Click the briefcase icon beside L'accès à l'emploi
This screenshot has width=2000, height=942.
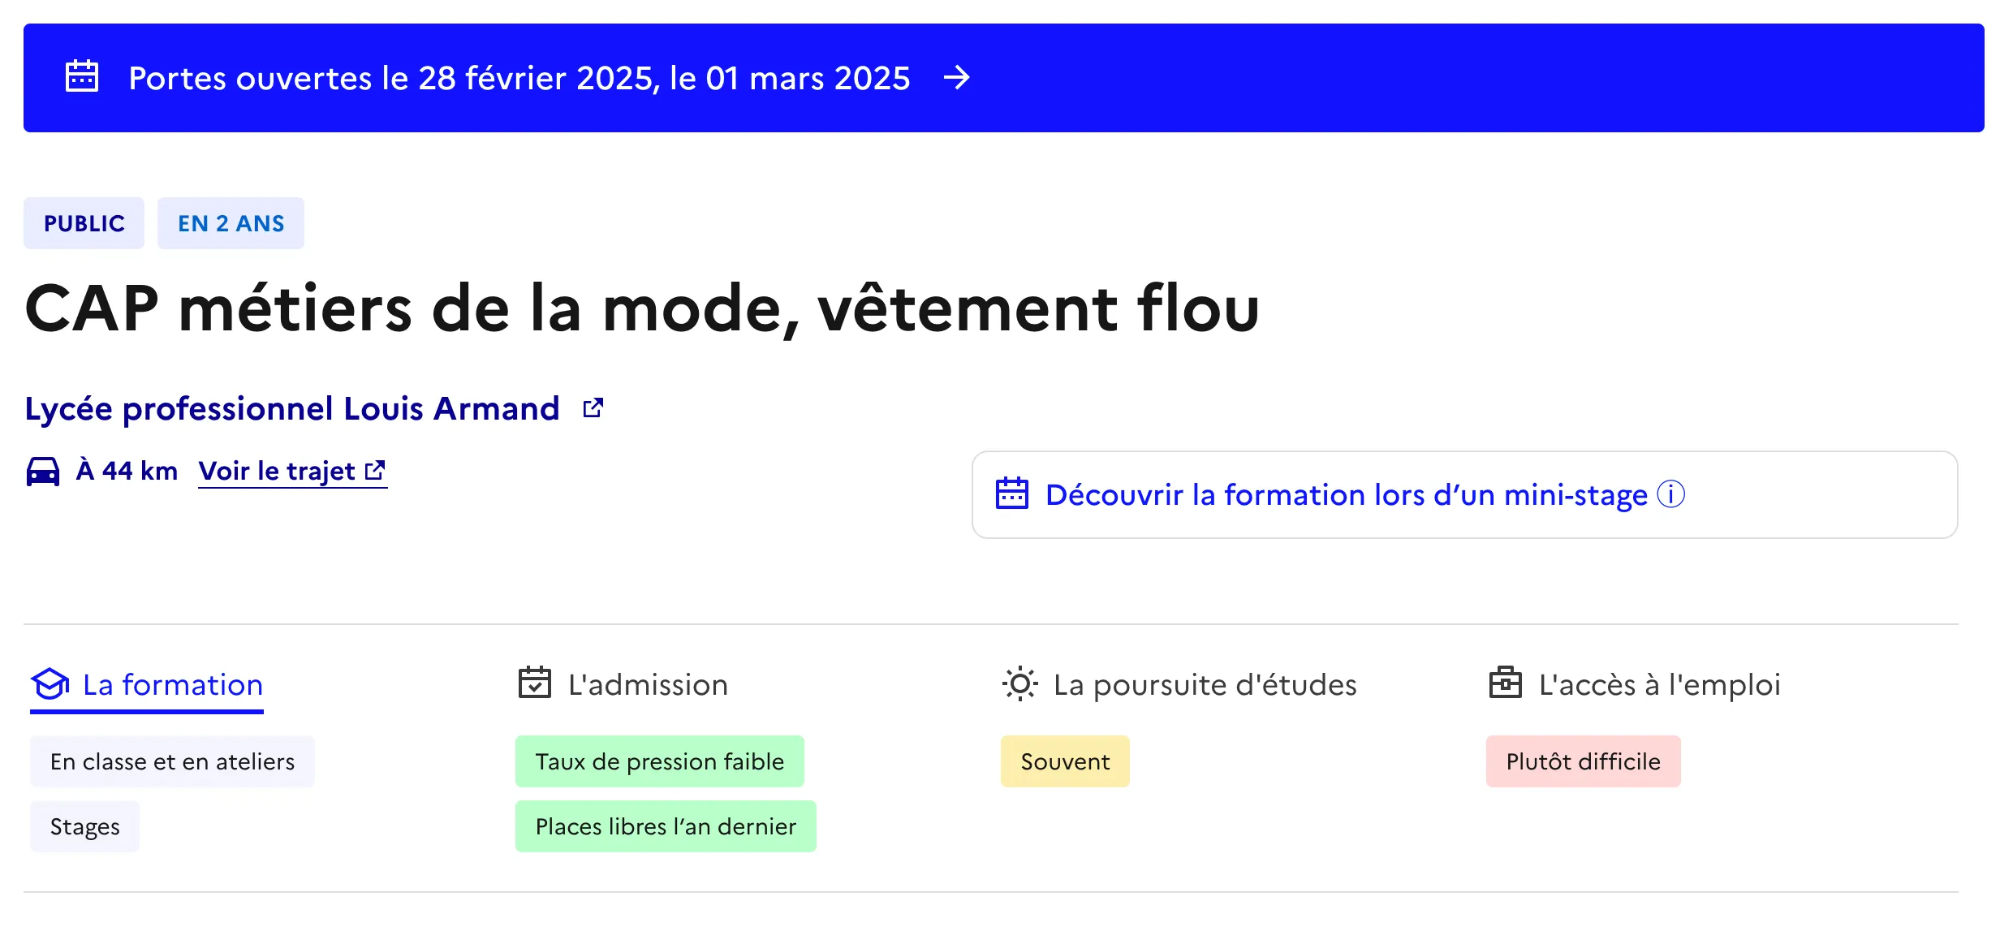[x=1506, y=683]
